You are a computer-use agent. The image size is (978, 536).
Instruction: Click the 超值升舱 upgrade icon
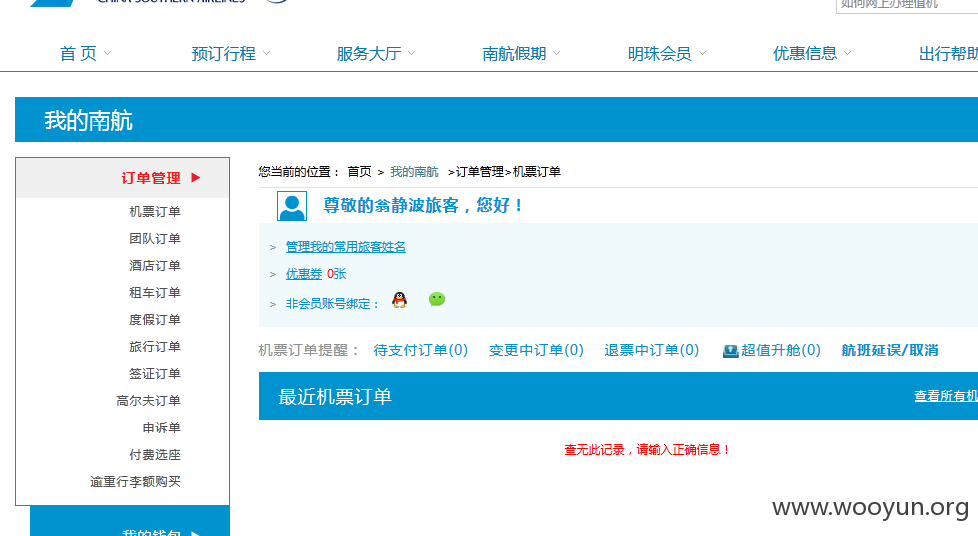[730, 351]
